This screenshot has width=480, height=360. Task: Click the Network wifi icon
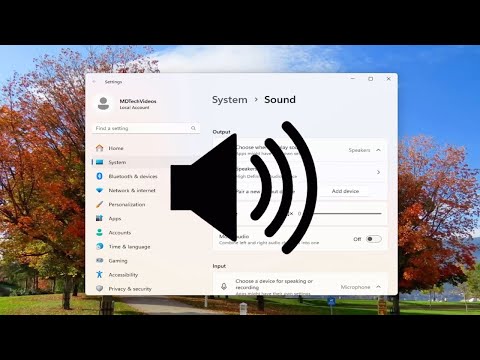pyautogui.click(x=99, y=190)
